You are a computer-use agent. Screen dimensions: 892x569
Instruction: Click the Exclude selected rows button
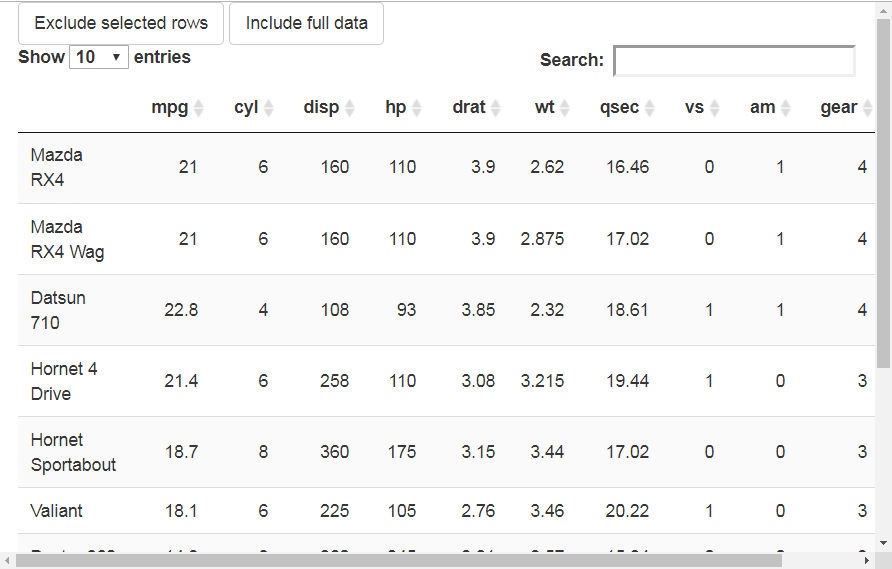click(x=121, y=23)
